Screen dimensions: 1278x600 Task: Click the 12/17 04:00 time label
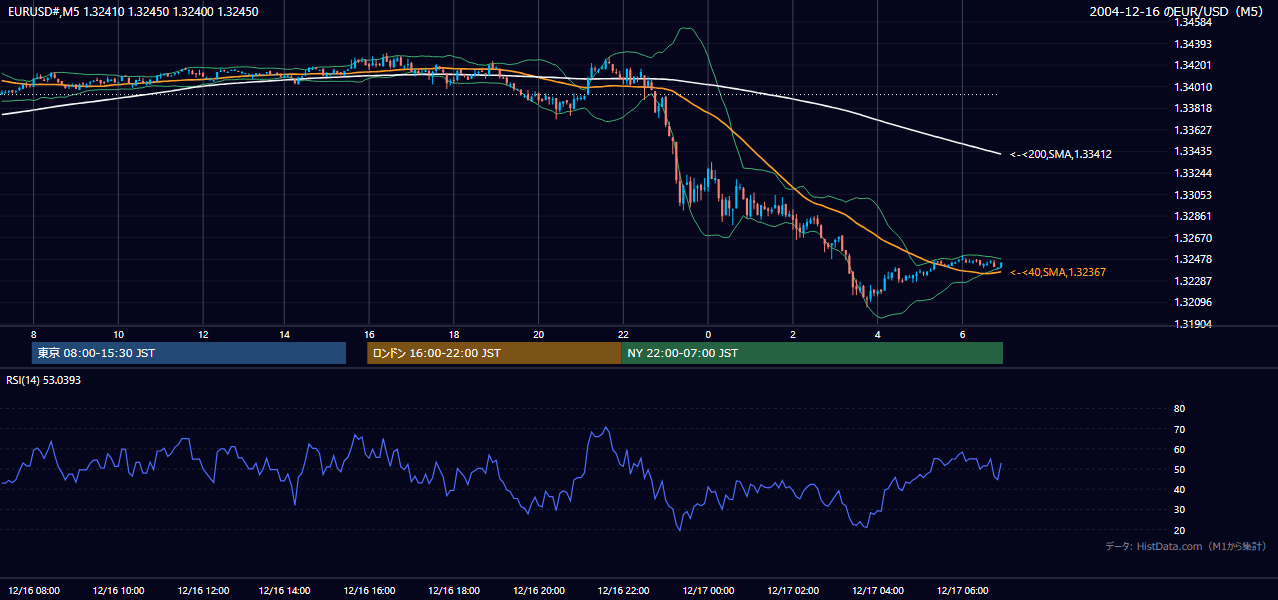[x=877, y=590]
